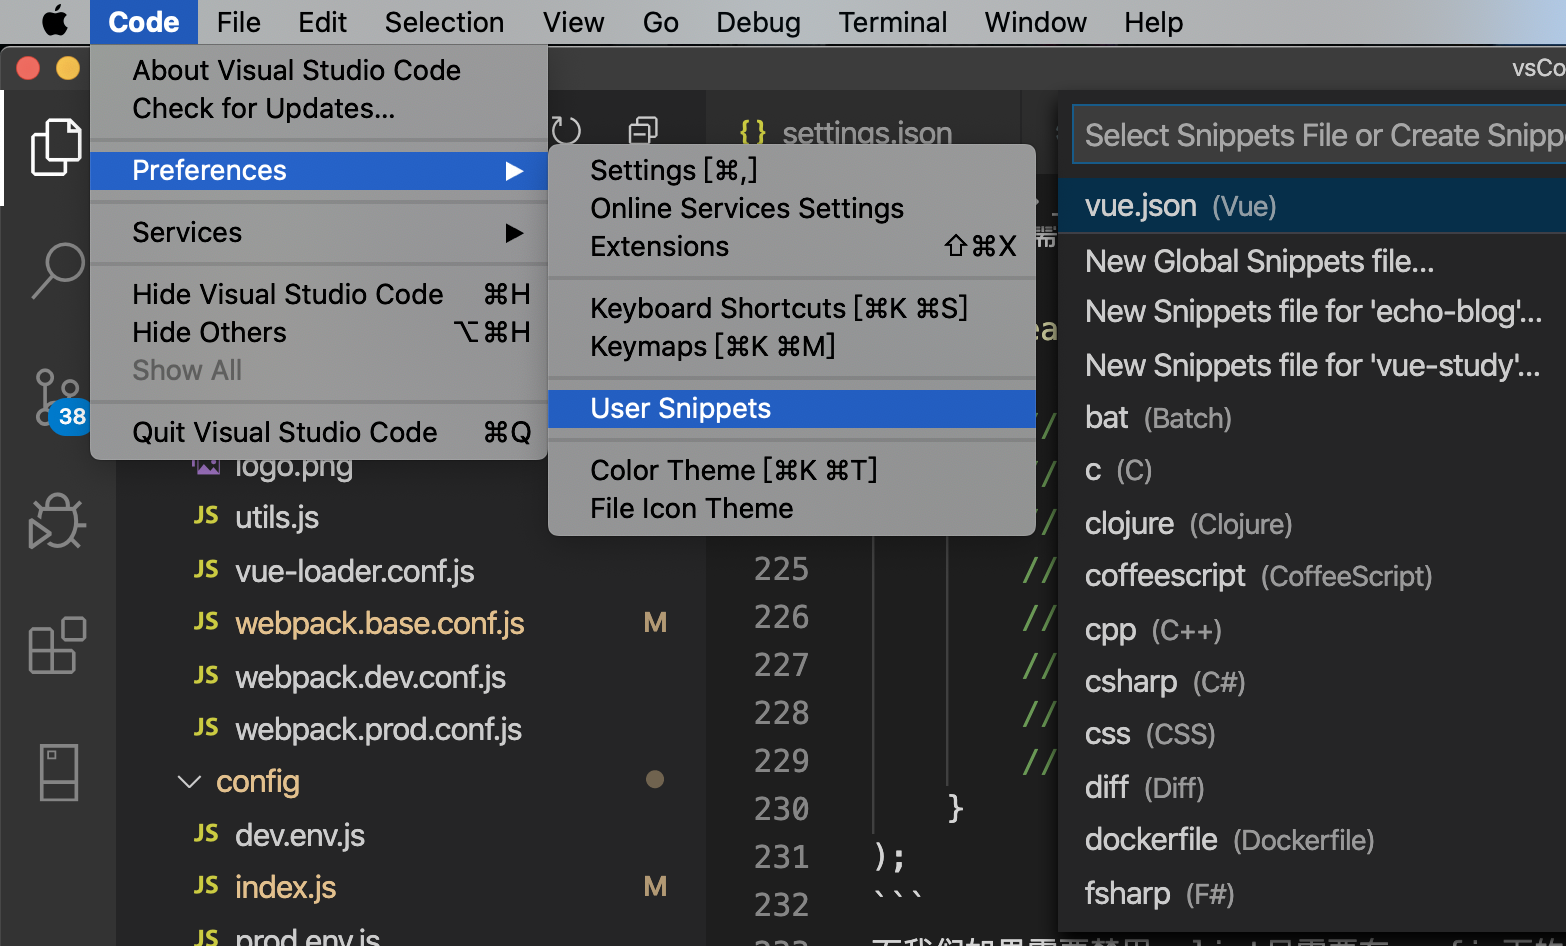Click the snippets file search input
The height and width of the screenshot is (946, 1566).
pos(1319,135)
